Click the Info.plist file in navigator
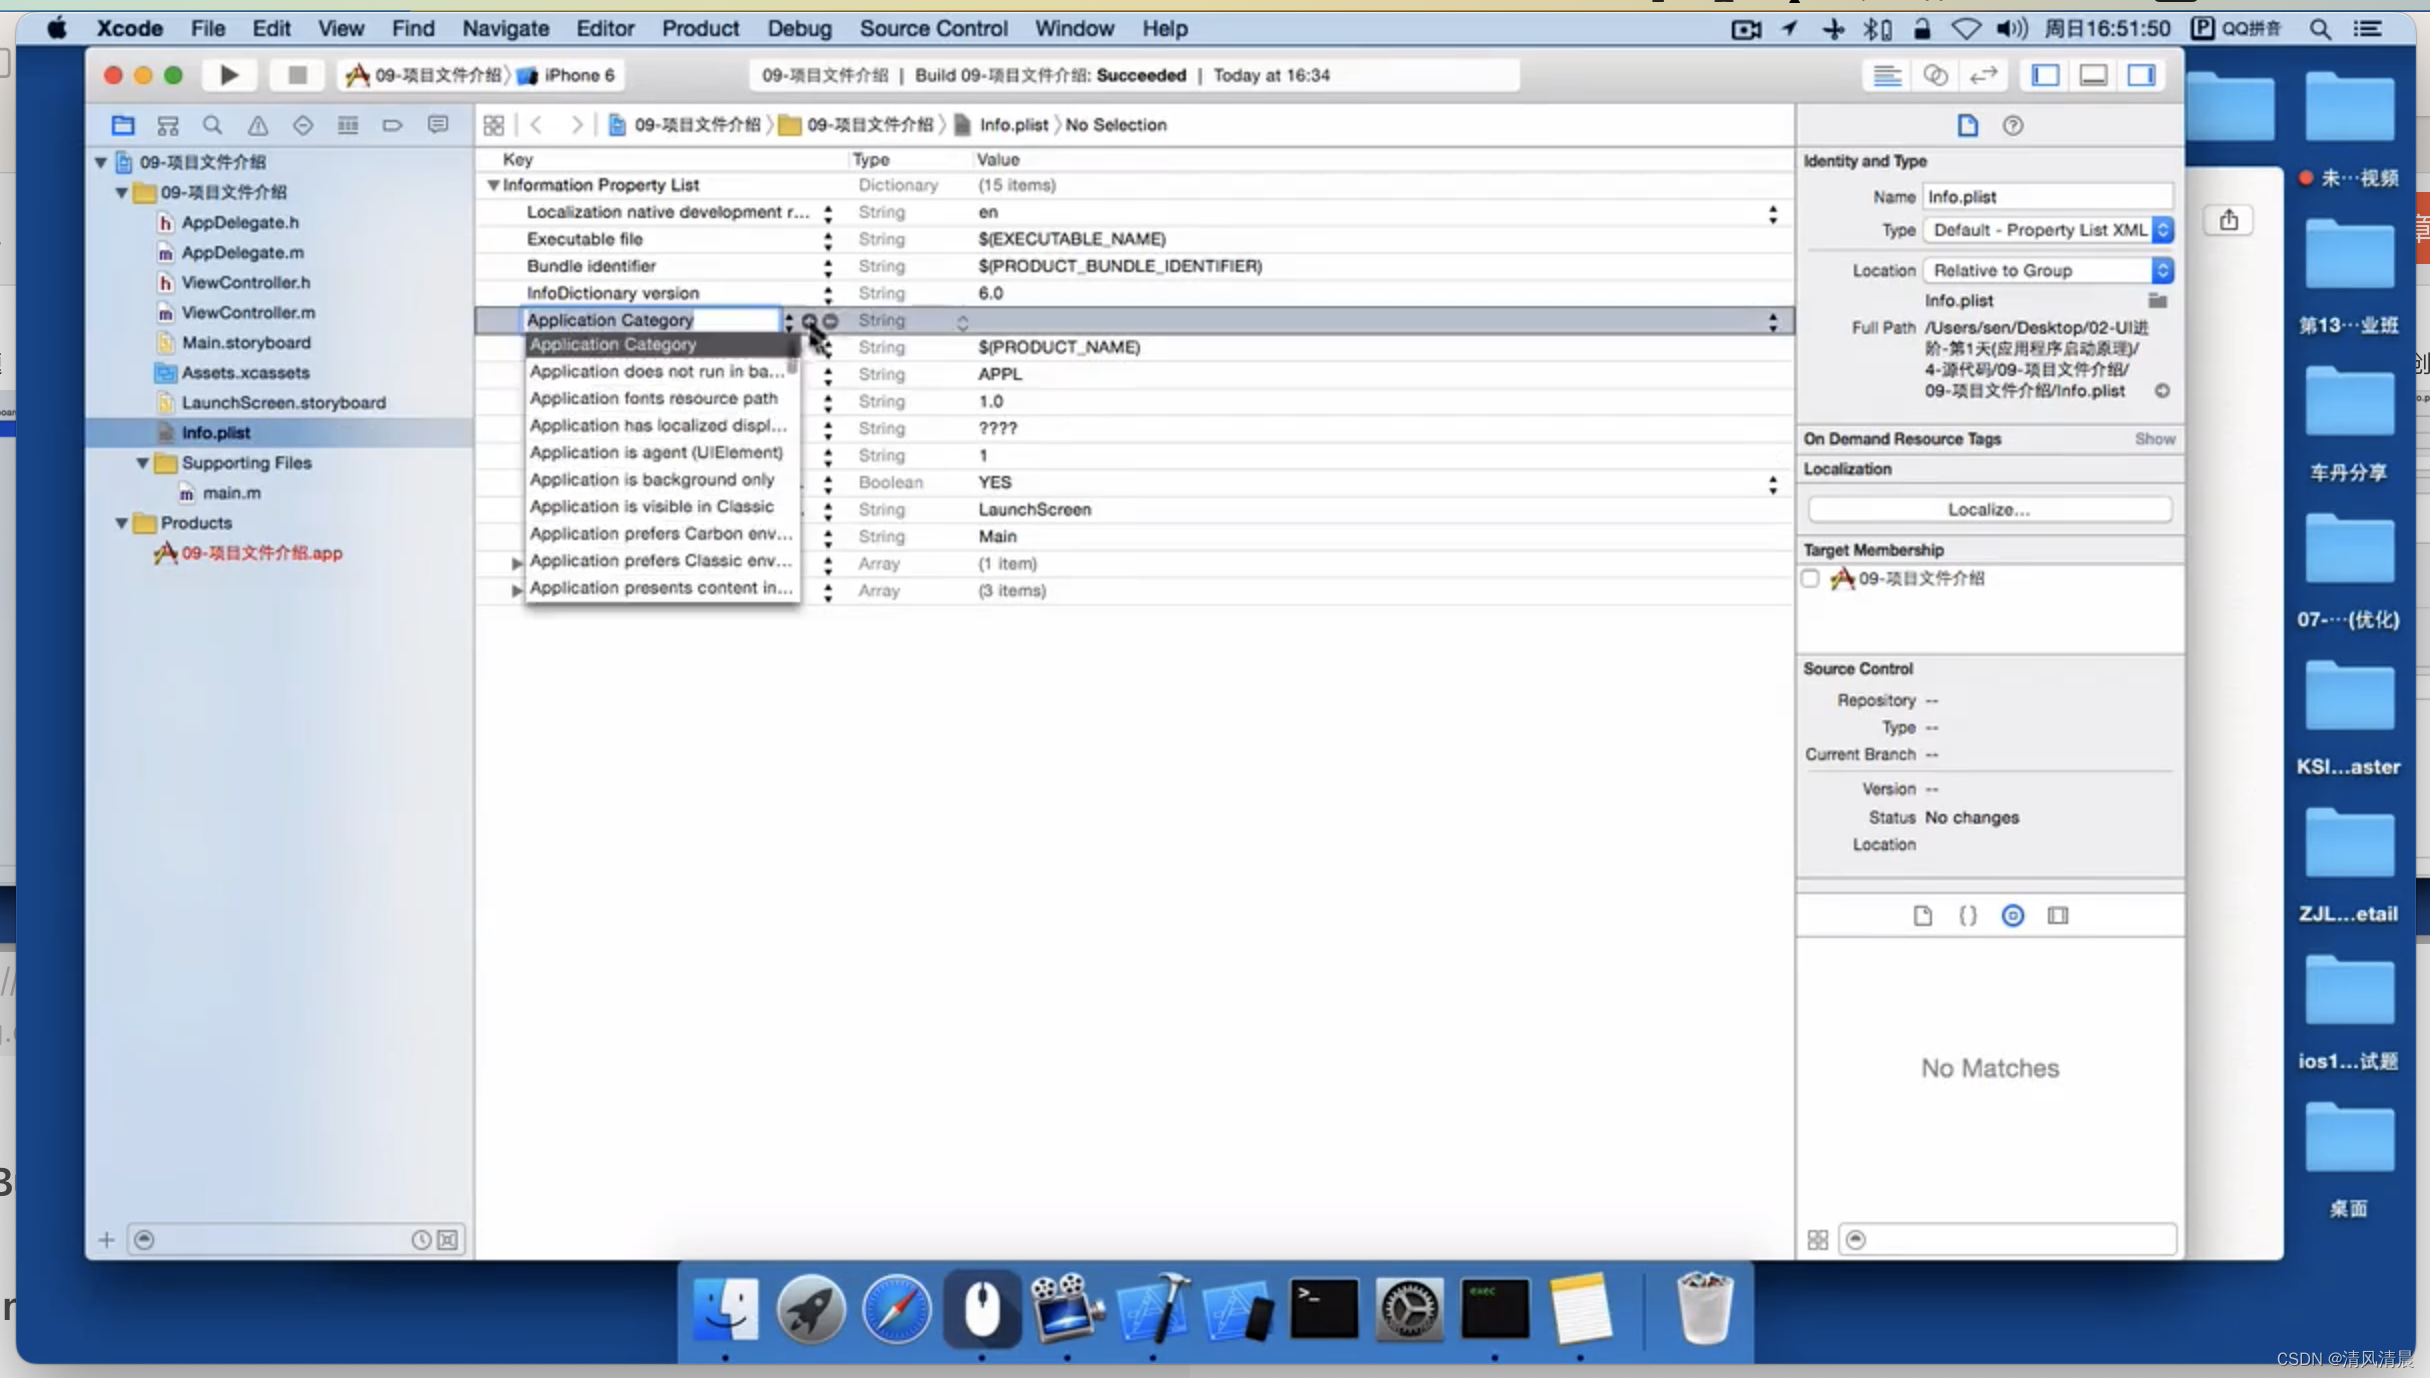This screenshot has height=1378, width=2430. click(x=215, y=432)
